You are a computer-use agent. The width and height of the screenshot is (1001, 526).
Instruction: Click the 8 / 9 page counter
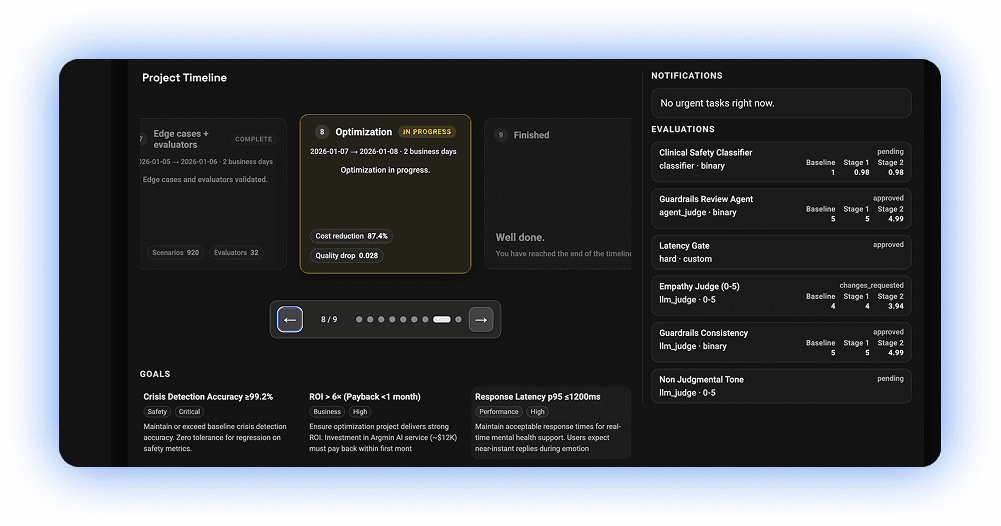tap(329, 319)
